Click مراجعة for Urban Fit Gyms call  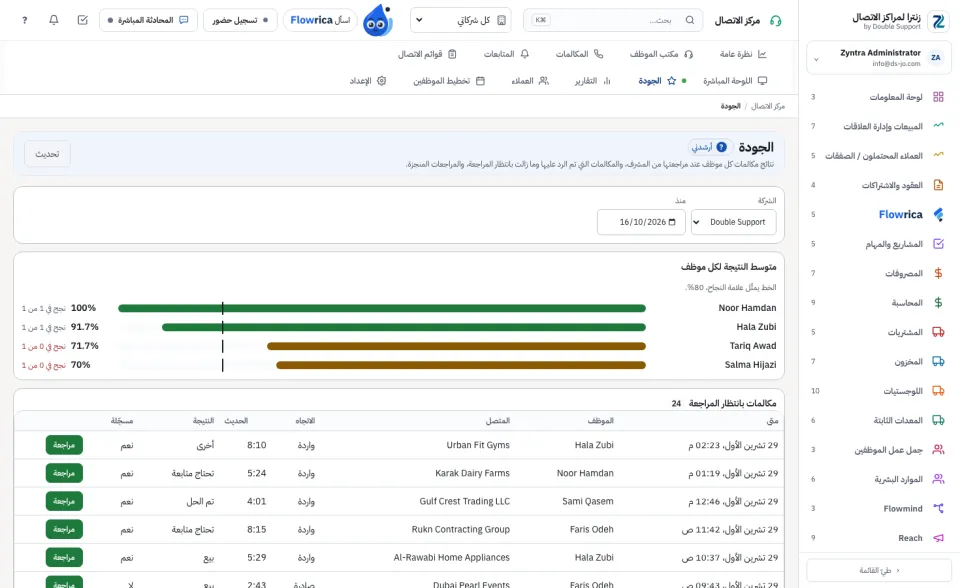pos(64,445)
